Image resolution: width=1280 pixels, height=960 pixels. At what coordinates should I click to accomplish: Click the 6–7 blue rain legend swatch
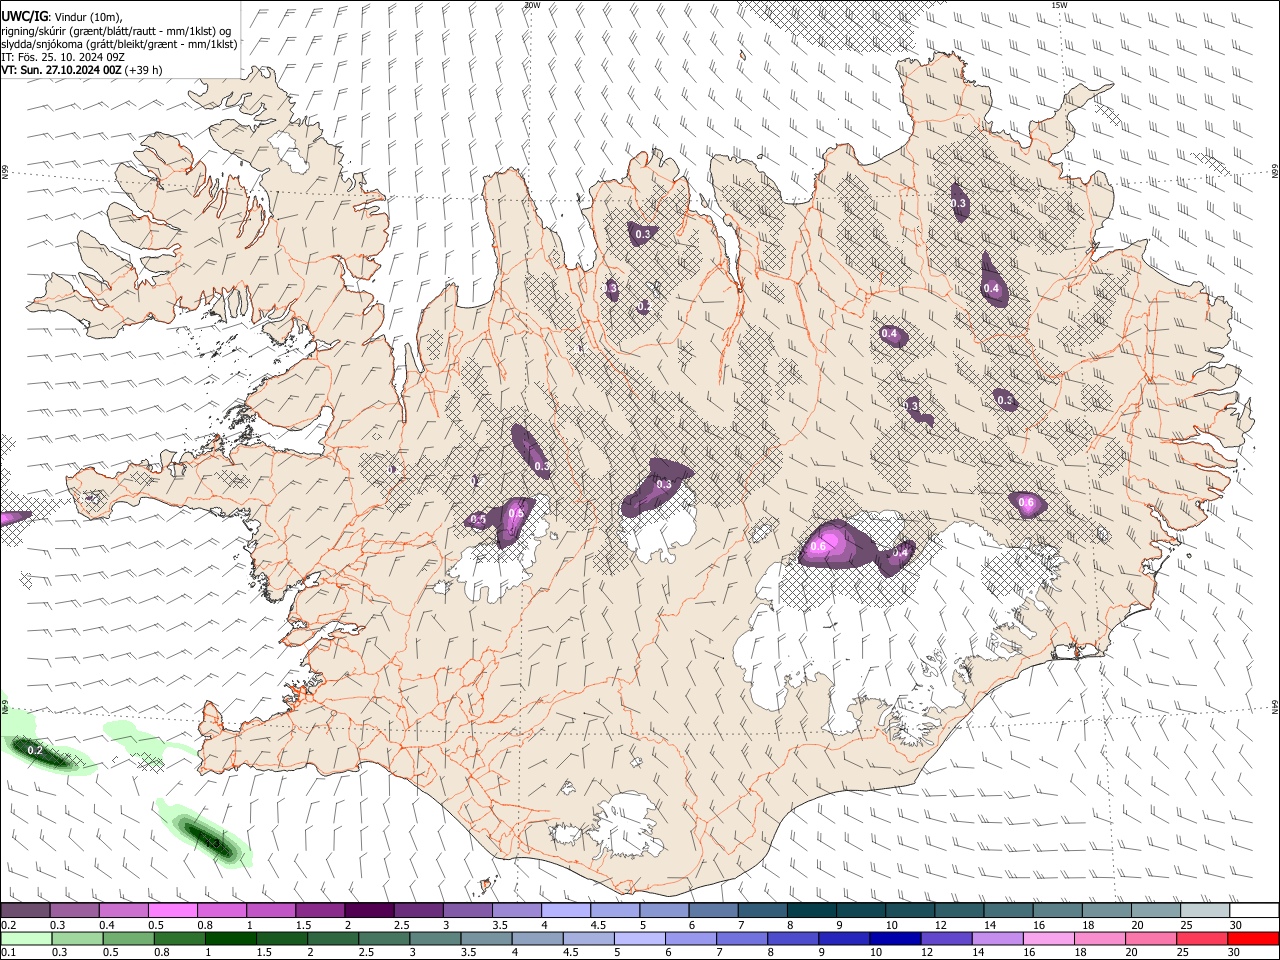pos(690,938)
